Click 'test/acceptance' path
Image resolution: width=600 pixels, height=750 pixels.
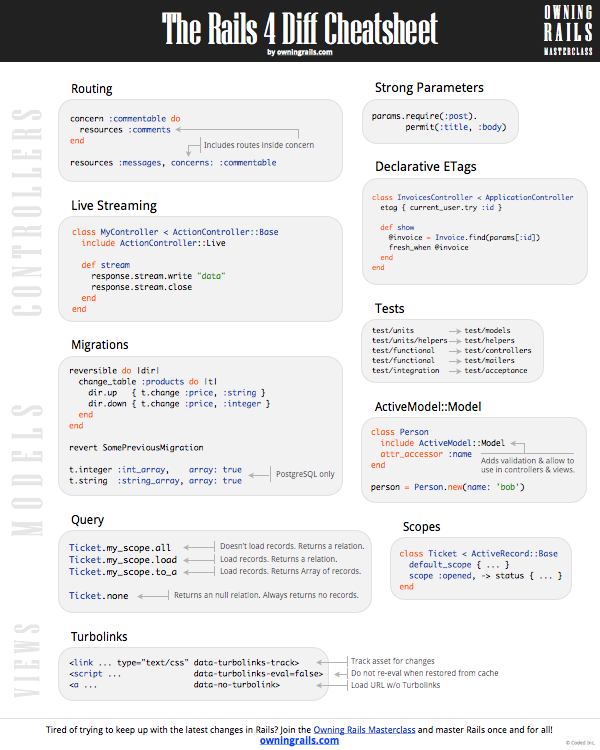tap(496, 371)
